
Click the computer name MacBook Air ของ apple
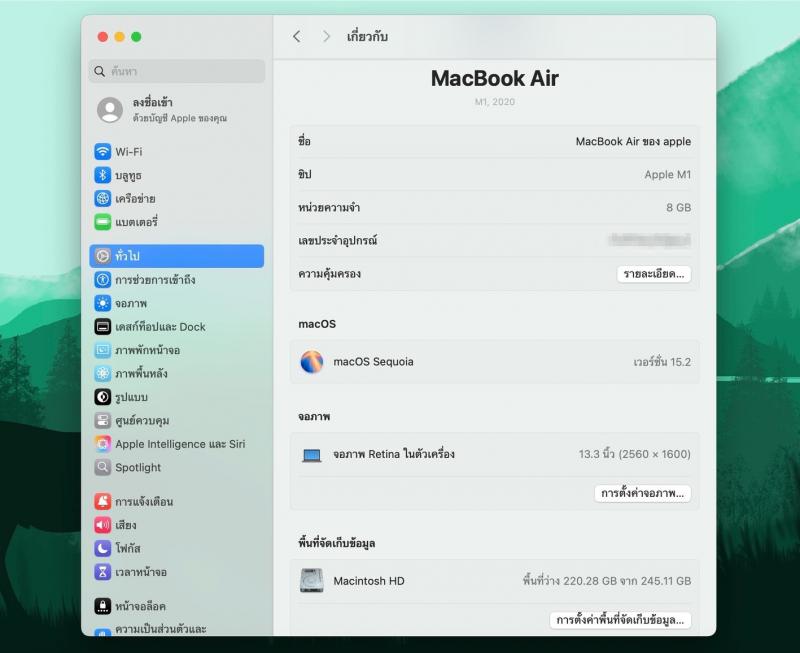pos(632,142)
